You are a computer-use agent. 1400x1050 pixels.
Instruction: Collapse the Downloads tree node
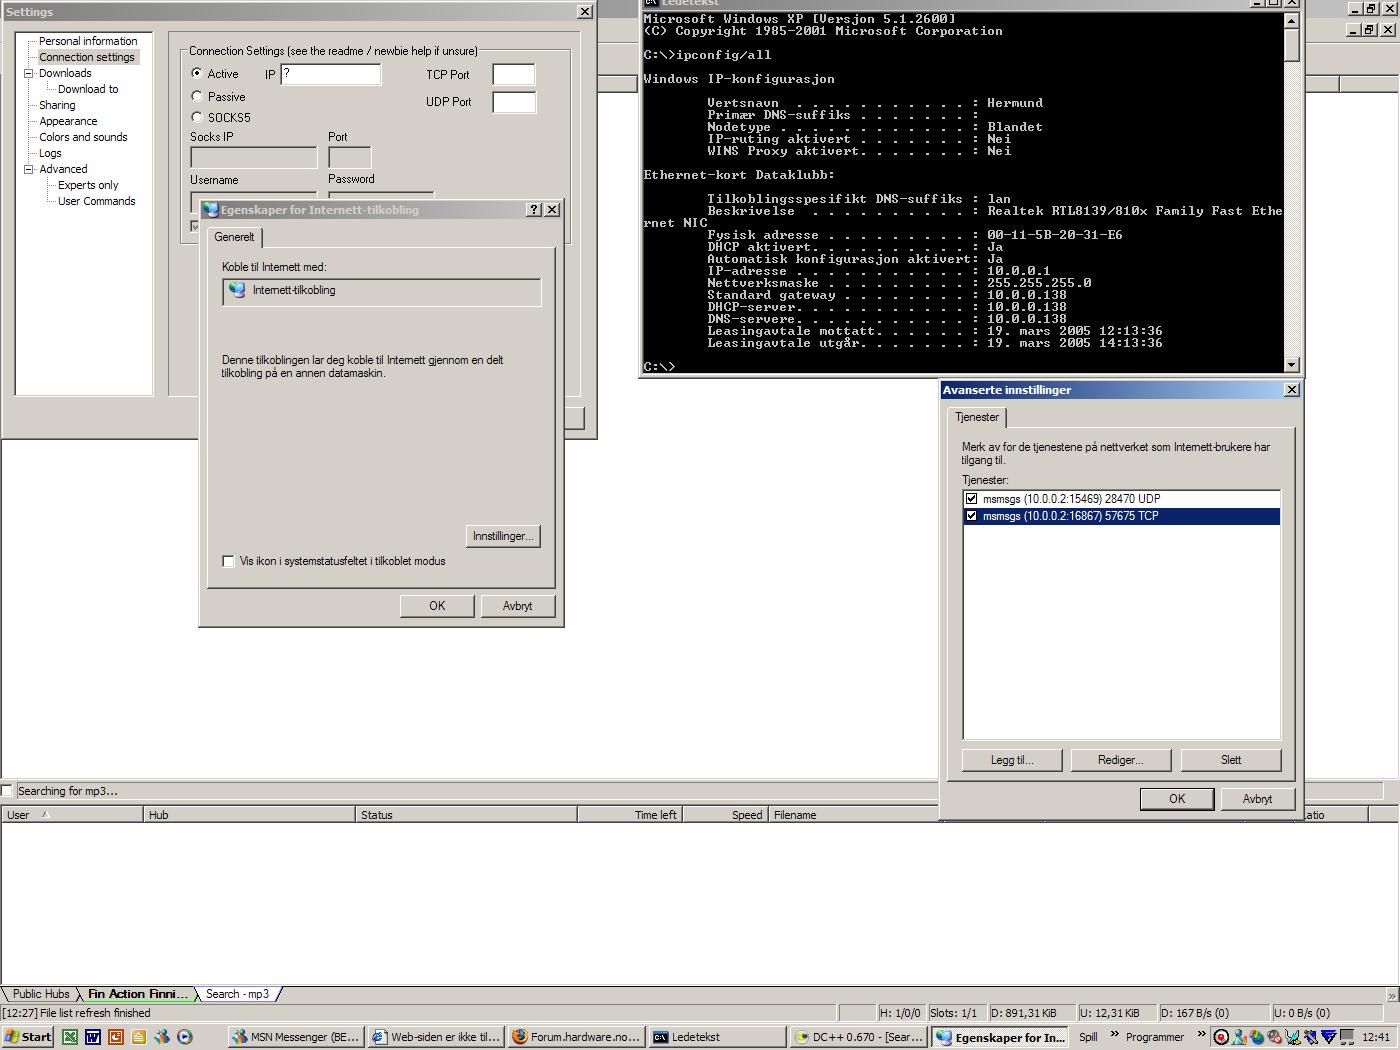coord(29,73)
